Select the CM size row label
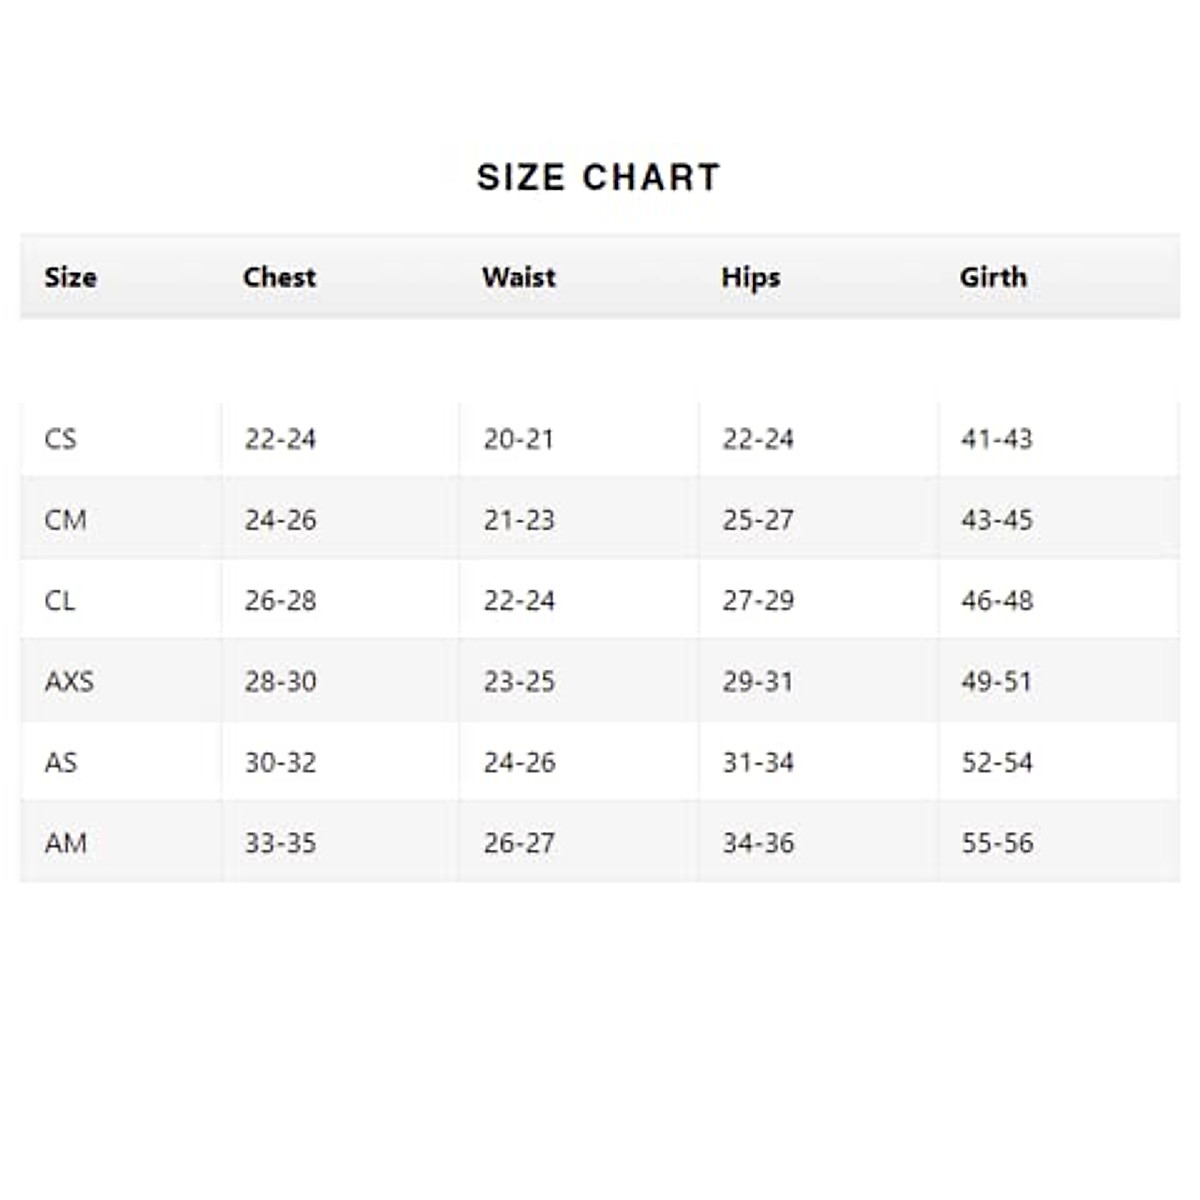 [65, 520]
